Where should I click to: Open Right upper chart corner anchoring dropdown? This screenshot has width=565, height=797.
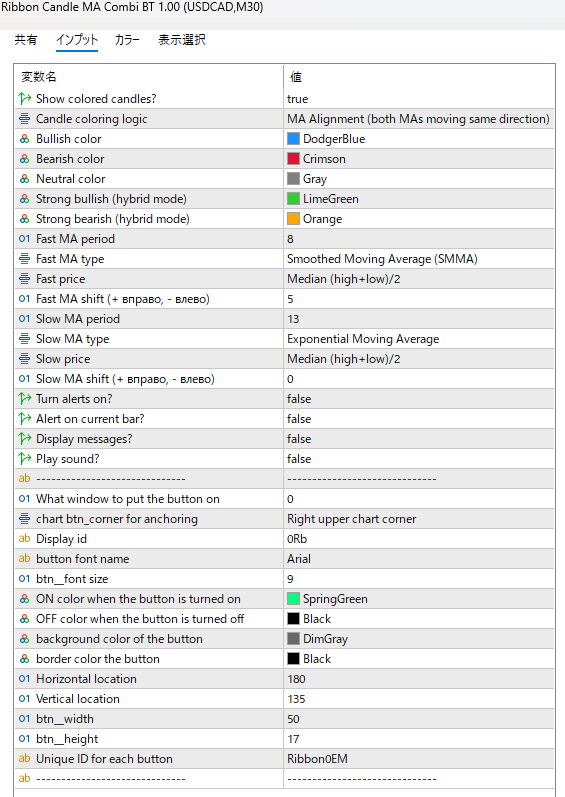(x=419, y=519)
